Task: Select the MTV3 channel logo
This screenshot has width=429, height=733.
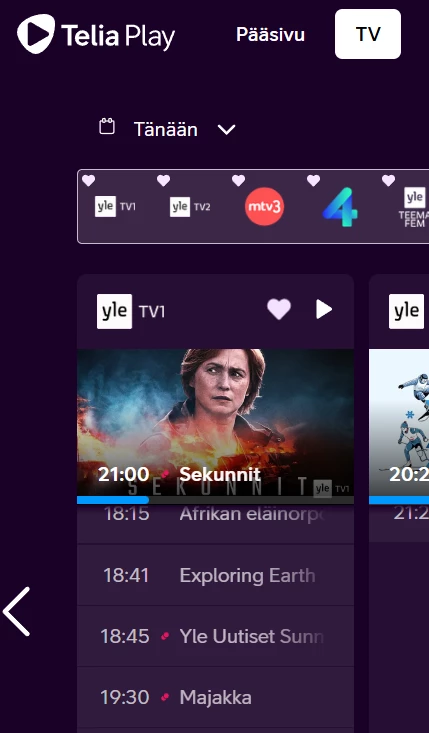Action: (265, 207)
